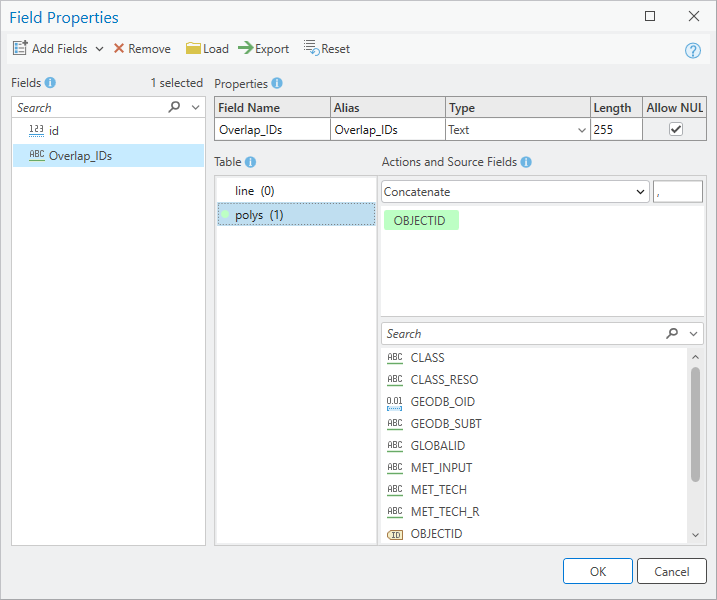Open the Concatenate action dropdown
Screen dimensions: 717x600
click(x=515, y=192)
